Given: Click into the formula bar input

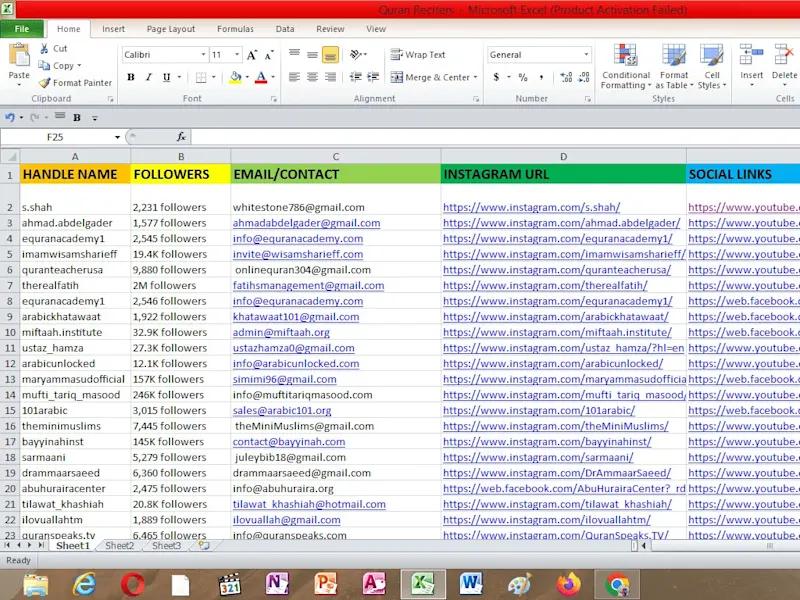Looking at the screenshot, I should click(495, 137).
